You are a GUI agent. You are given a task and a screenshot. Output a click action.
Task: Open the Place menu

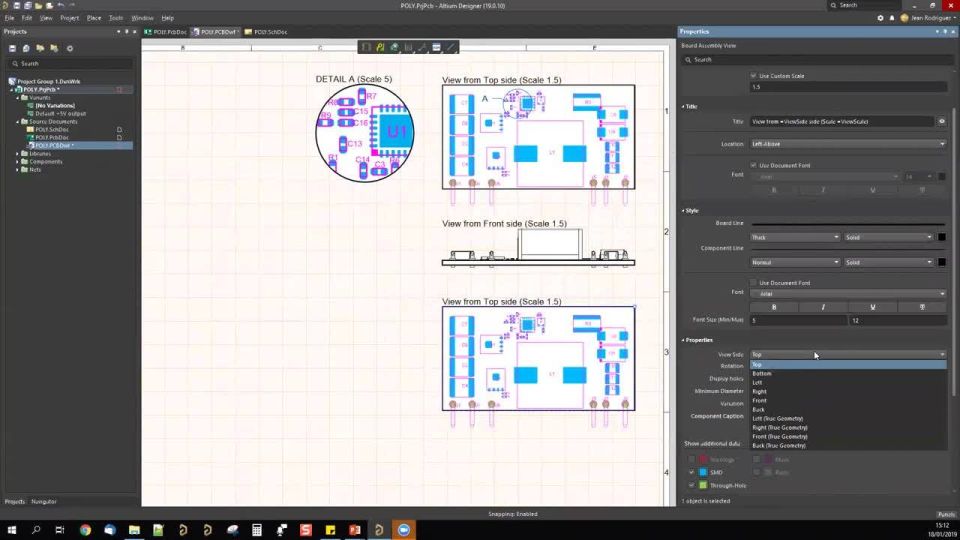click(x=94, y=18)
